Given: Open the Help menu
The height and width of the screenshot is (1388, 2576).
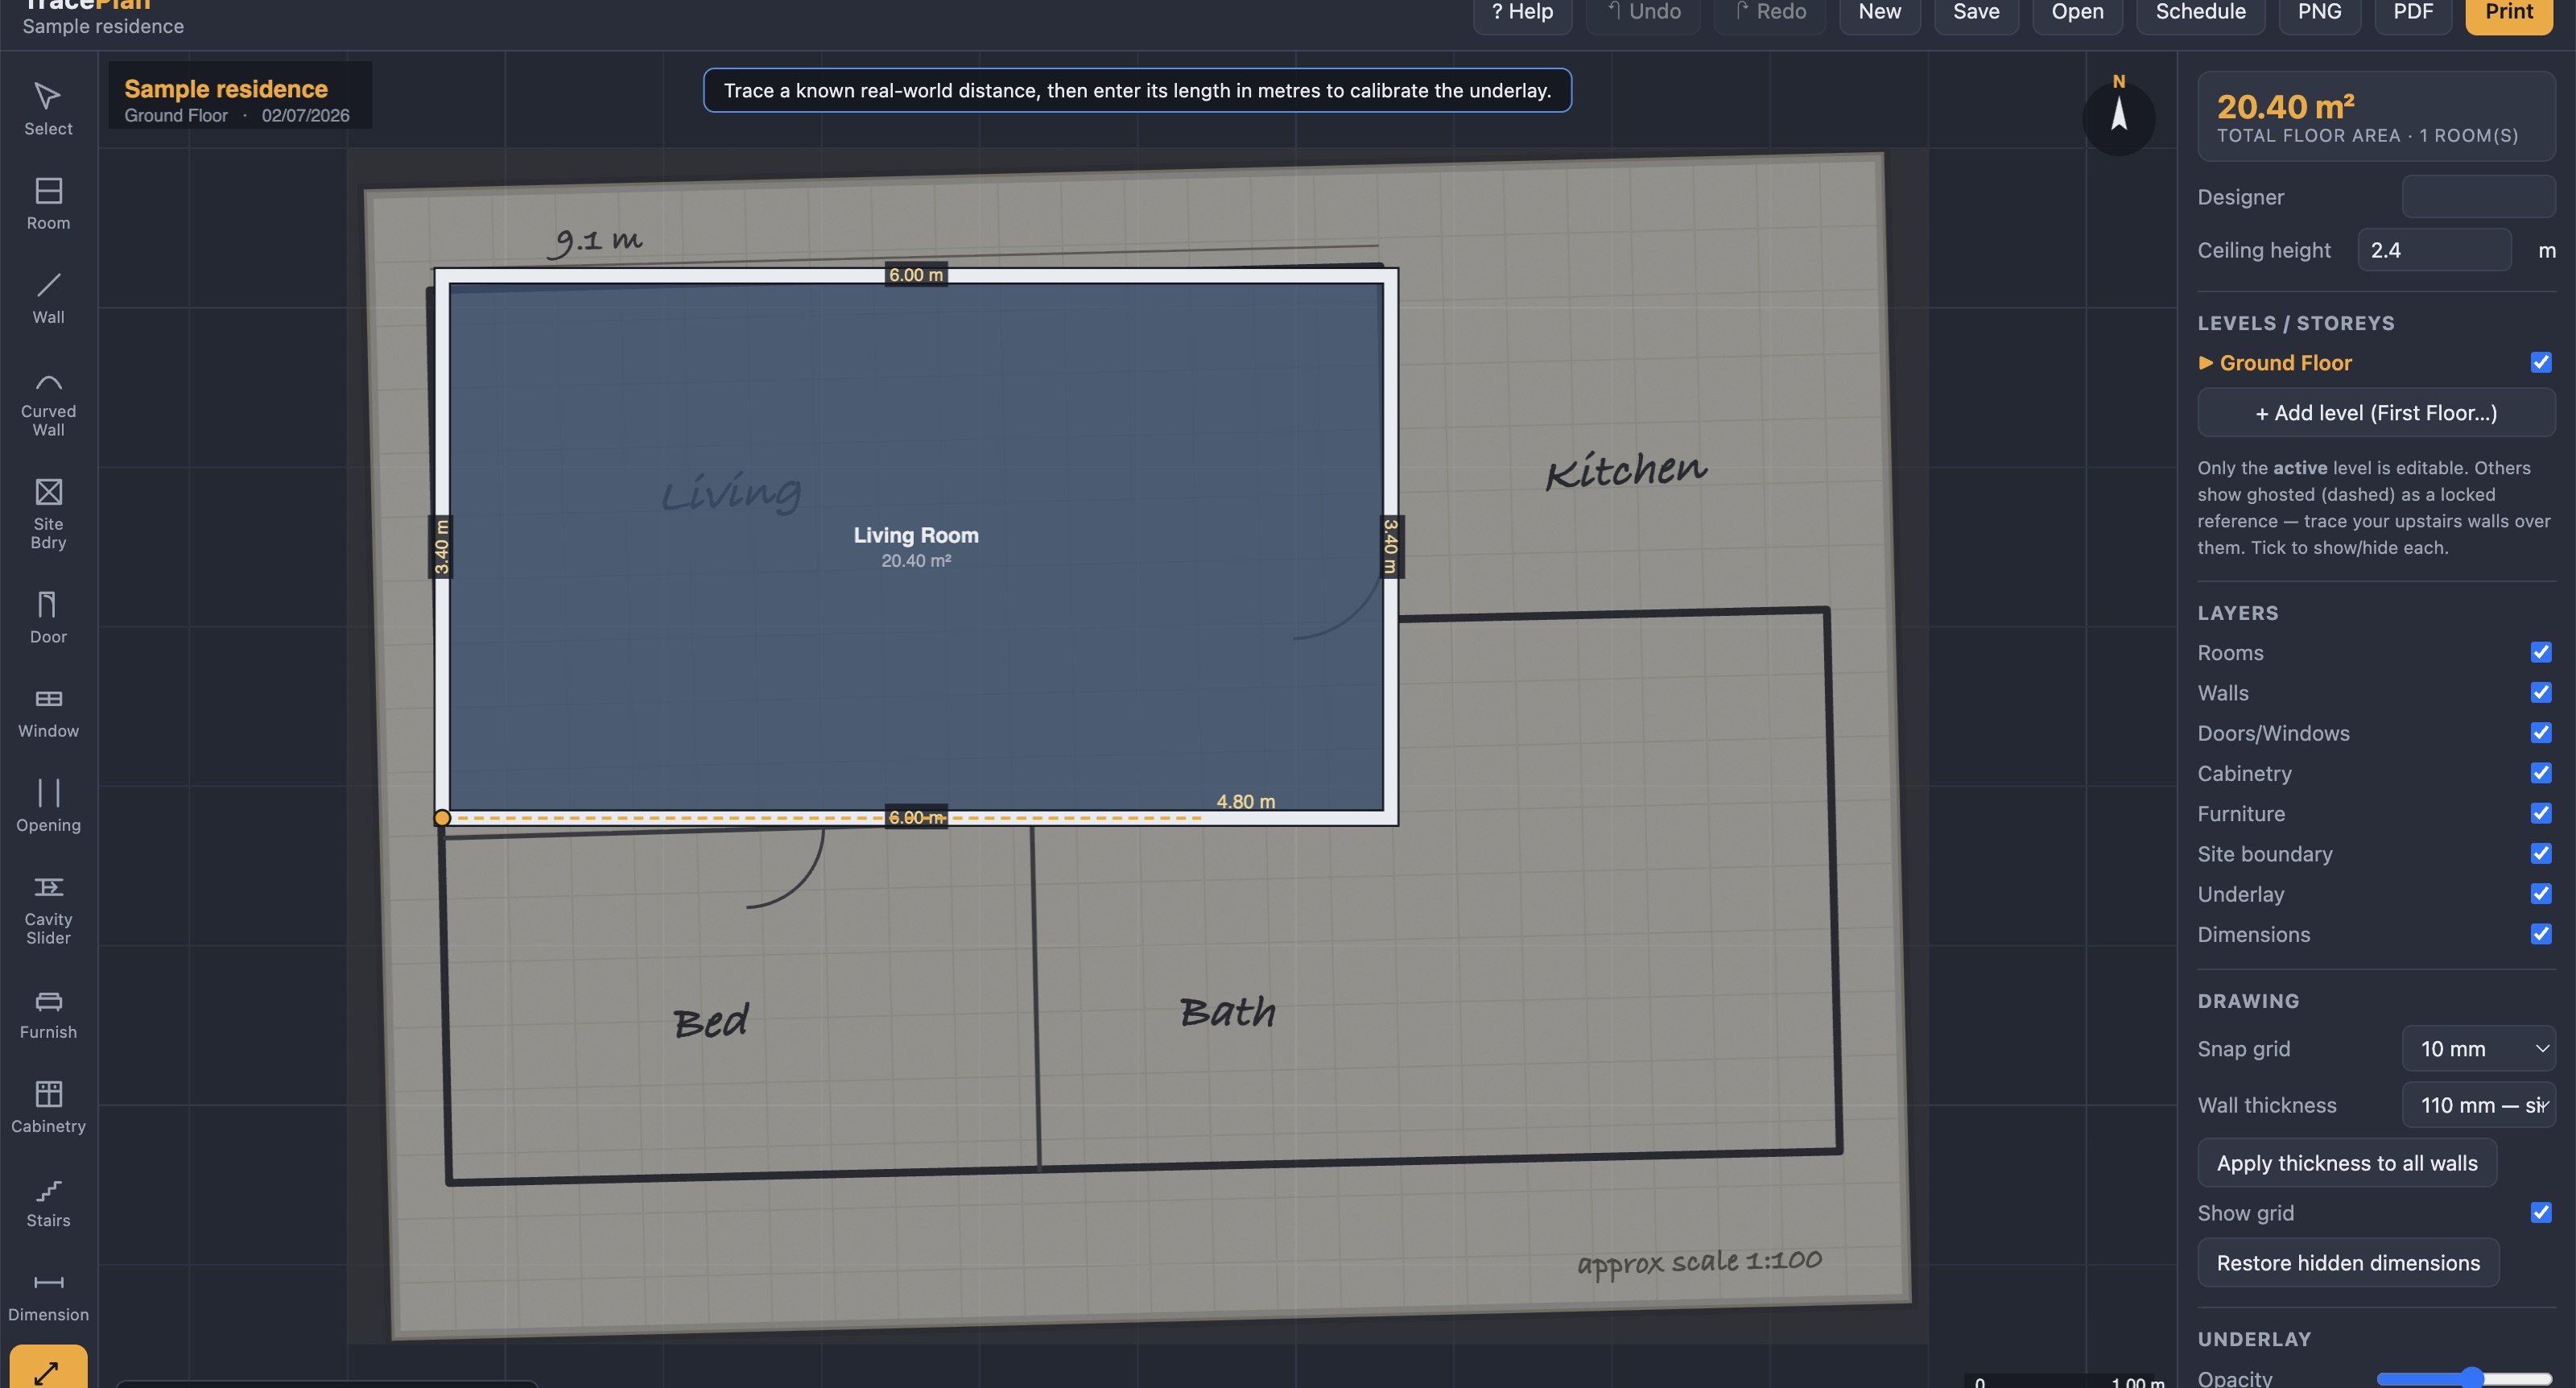Looking at the screenshot, I should [1522, 13].
